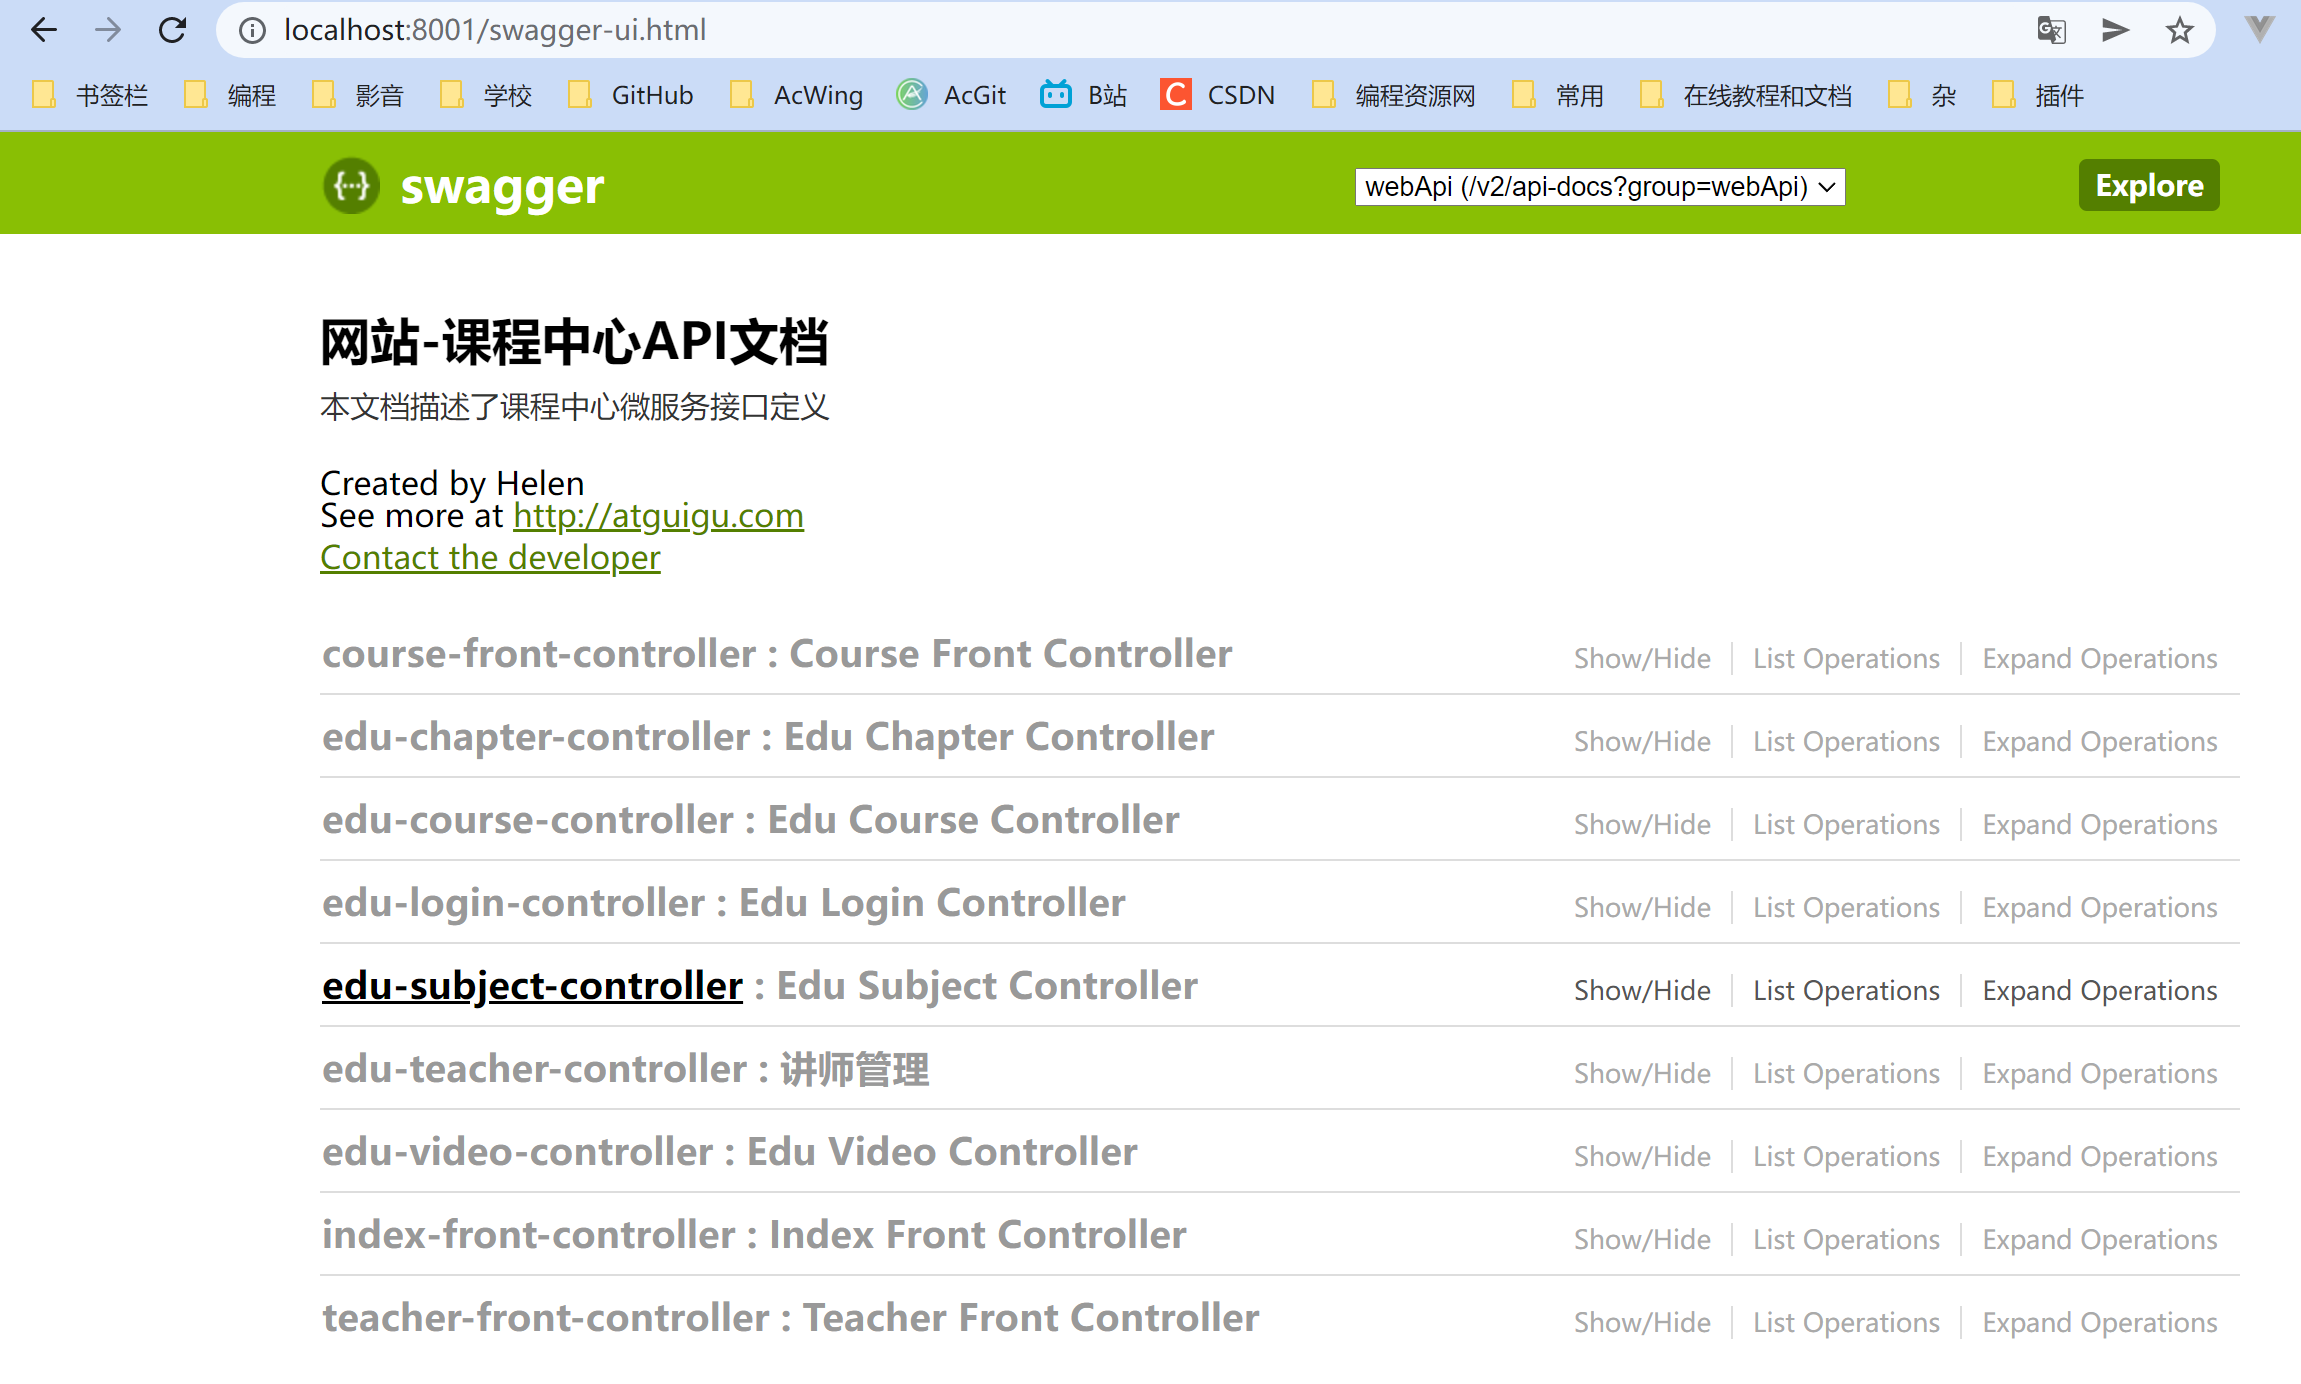Click List Operations for edu-chapter-controller
2301x1384 pixels.
1846,742
